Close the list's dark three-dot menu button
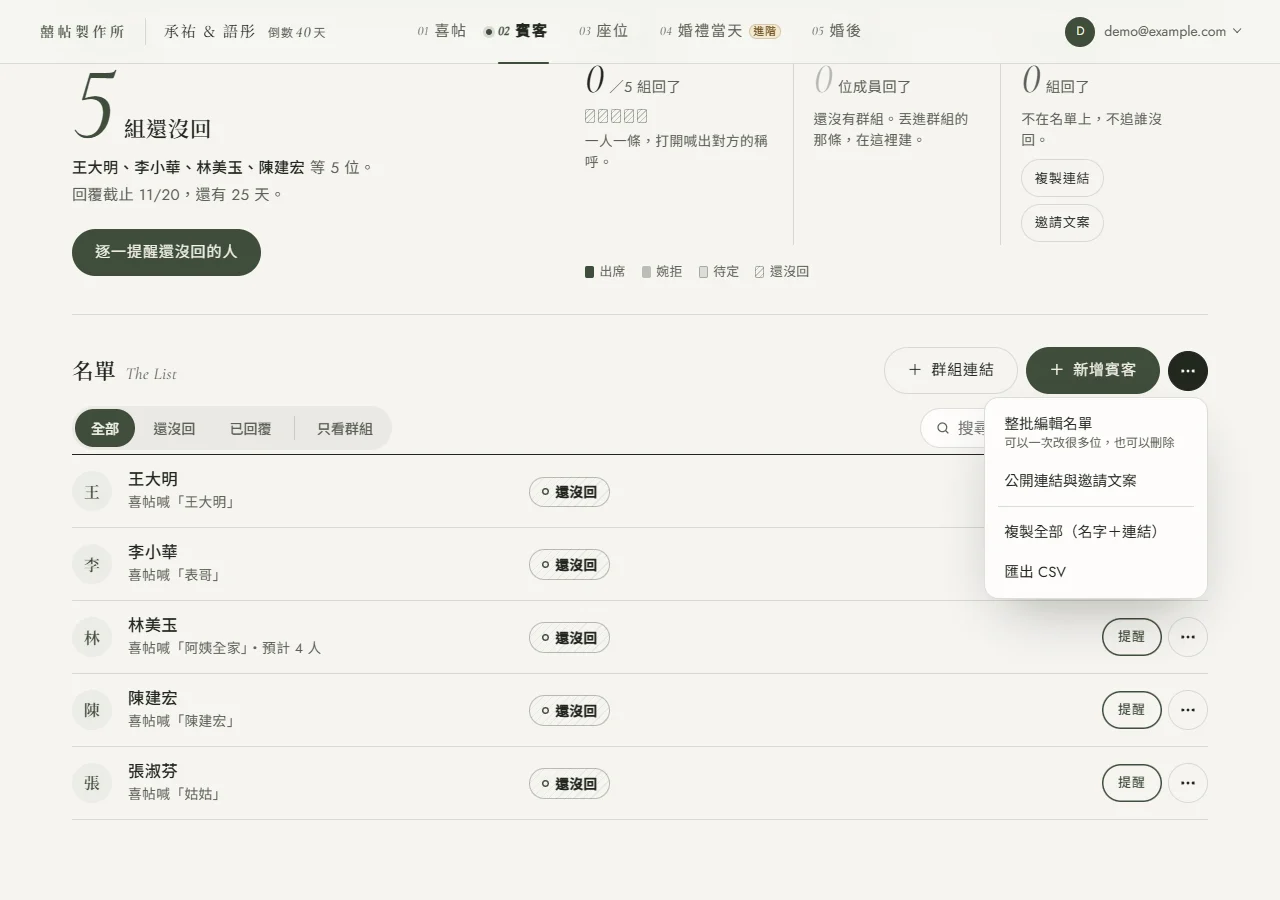The image size is (1280, 900). (x=1188, y=370)
